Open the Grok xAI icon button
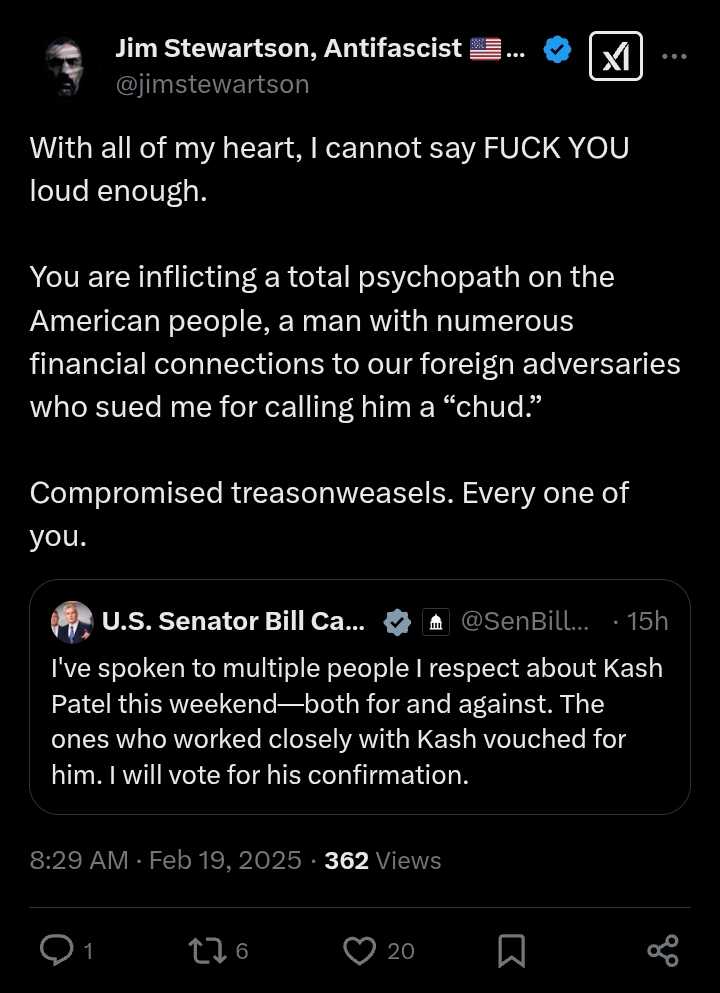 [616, 56]
